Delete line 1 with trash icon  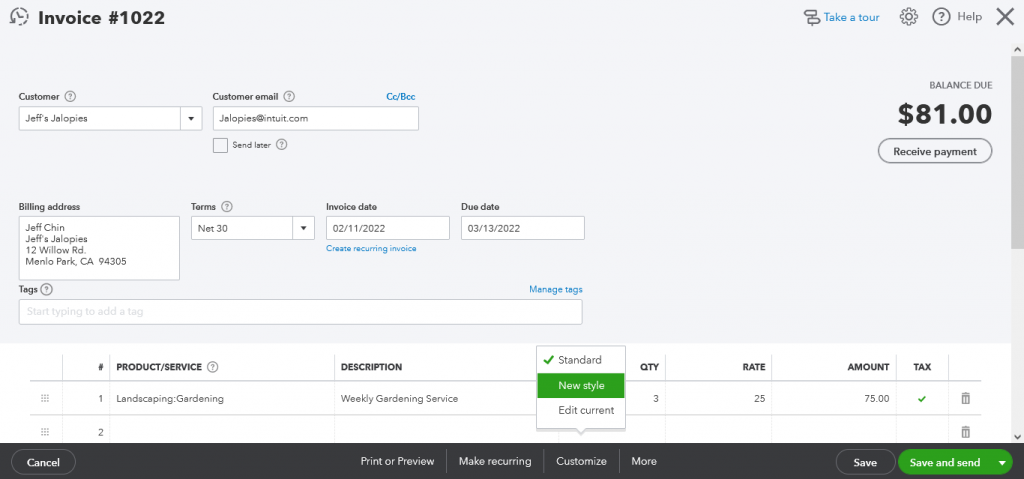pyautogui.click(x=965, y=398)
